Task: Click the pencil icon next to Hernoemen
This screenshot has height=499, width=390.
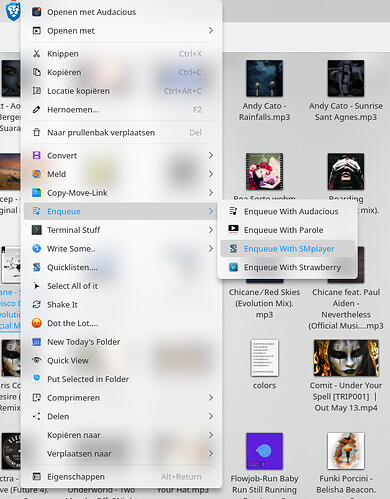Action: click(x=37, y=110)
